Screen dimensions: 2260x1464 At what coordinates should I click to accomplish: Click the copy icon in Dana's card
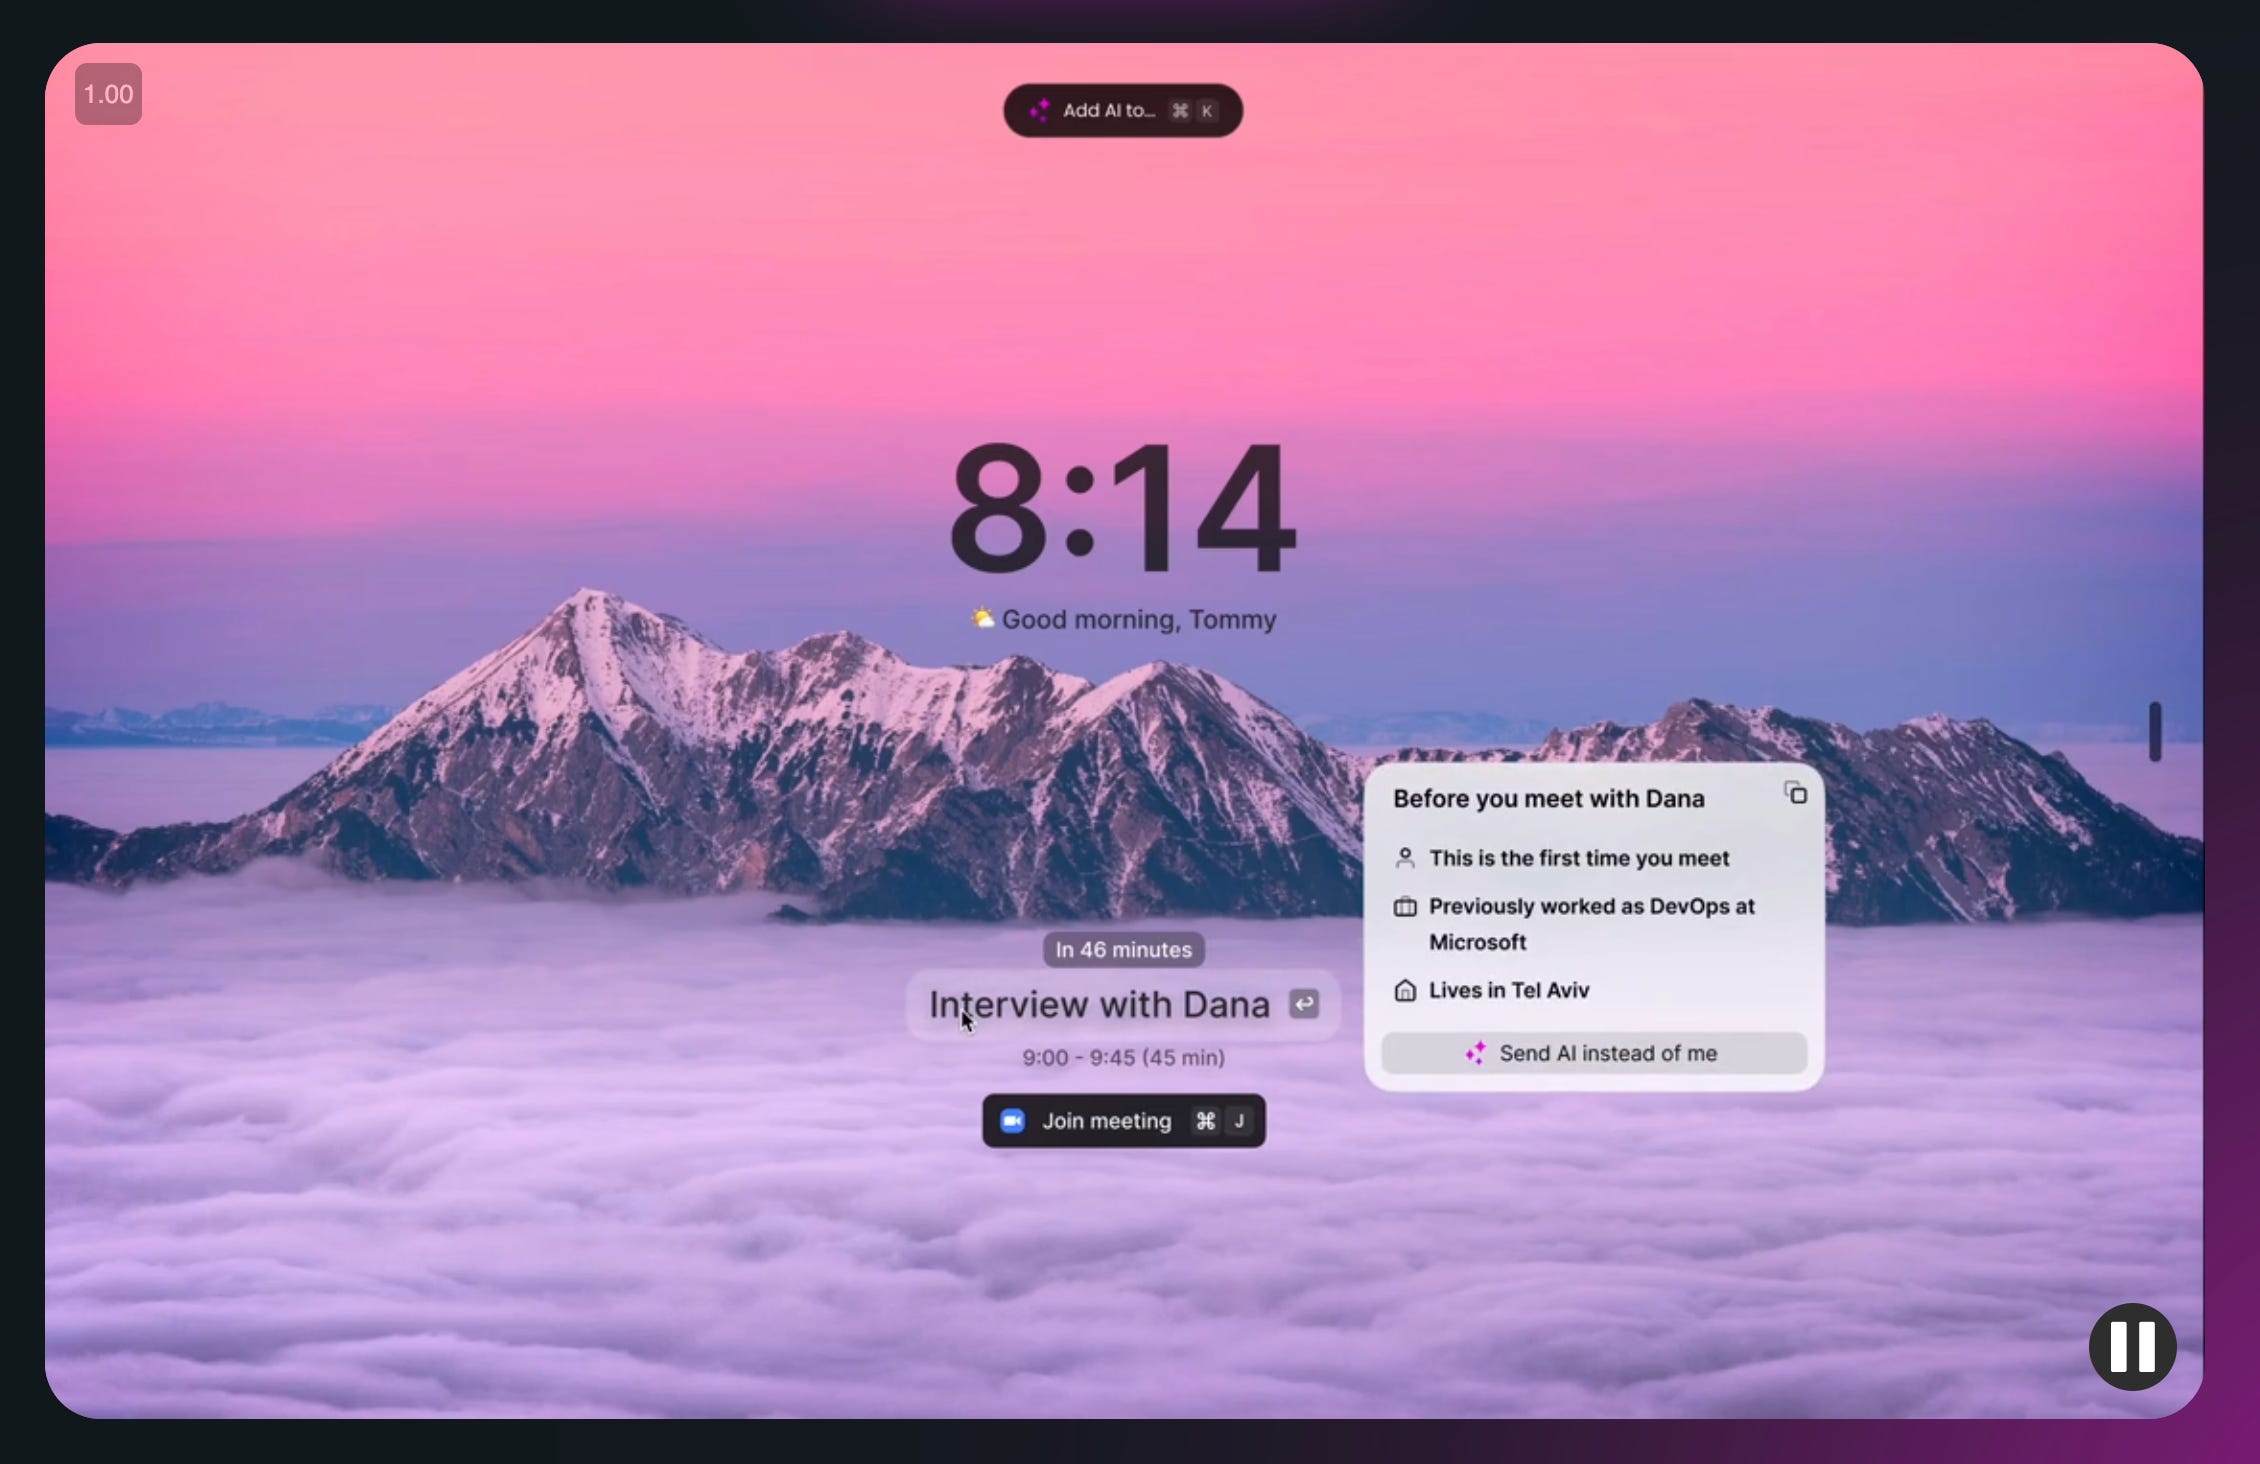[1795, 794]
